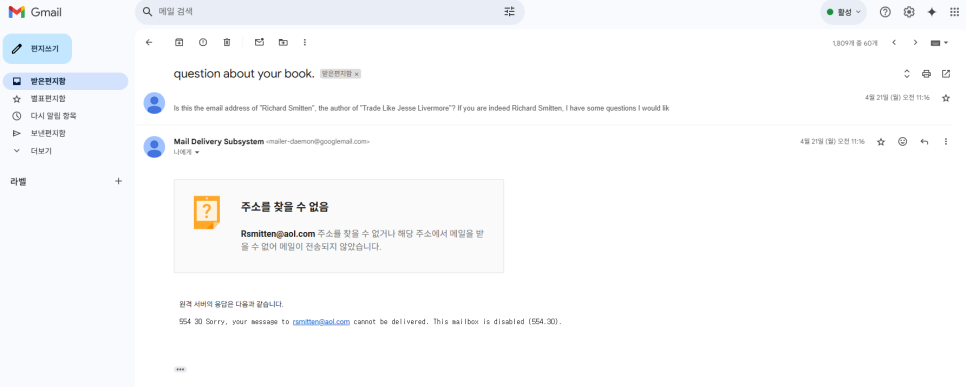
Task: Click the 편지쓰기 compose button
Action: [x=37, y=49]
